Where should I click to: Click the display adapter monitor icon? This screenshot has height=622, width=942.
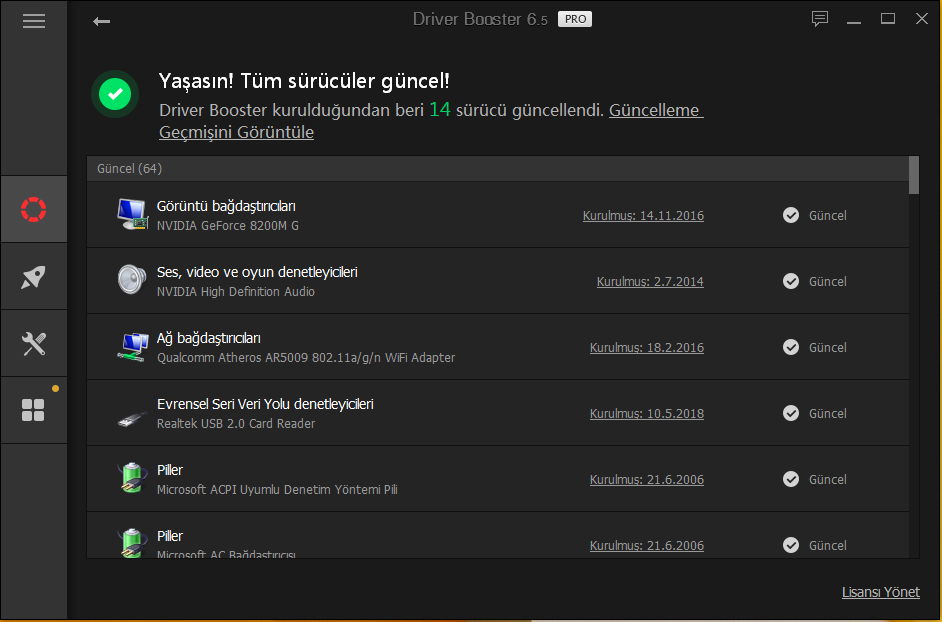[x=132, y=215]
